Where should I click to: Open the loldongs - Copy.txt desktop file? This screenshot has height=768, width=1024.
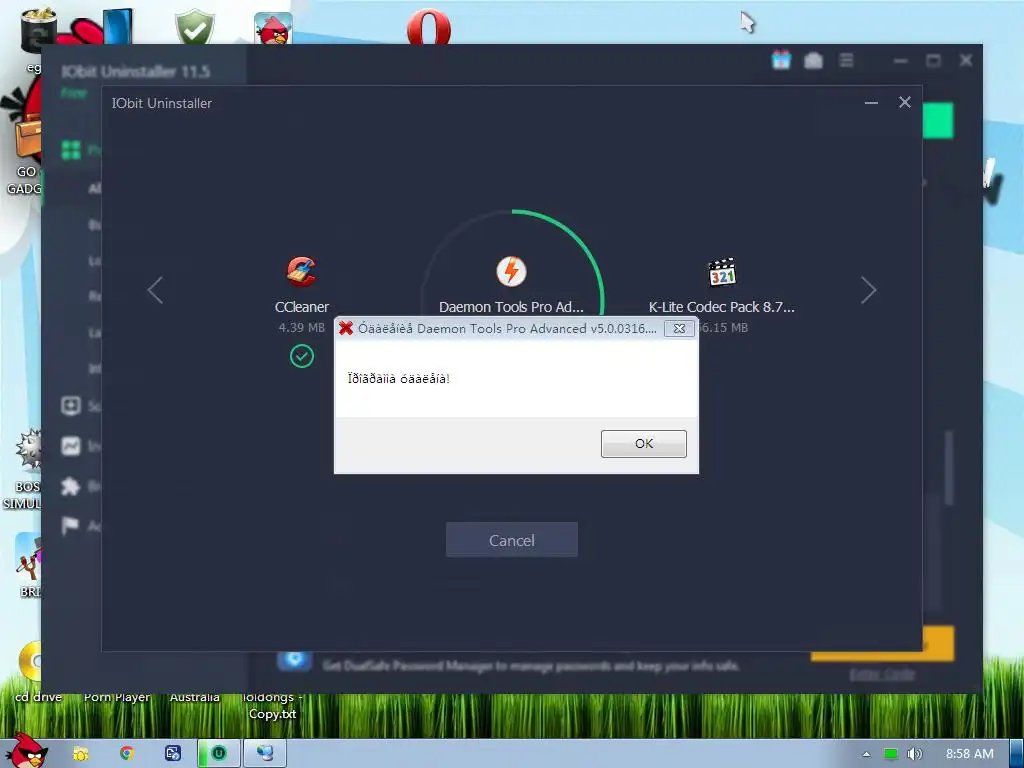[272, 706]
